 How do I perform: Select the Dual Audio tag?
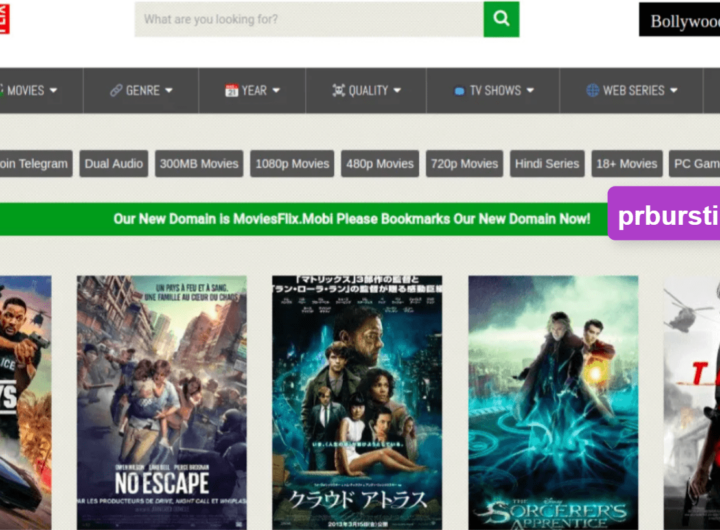click(114, 164)
